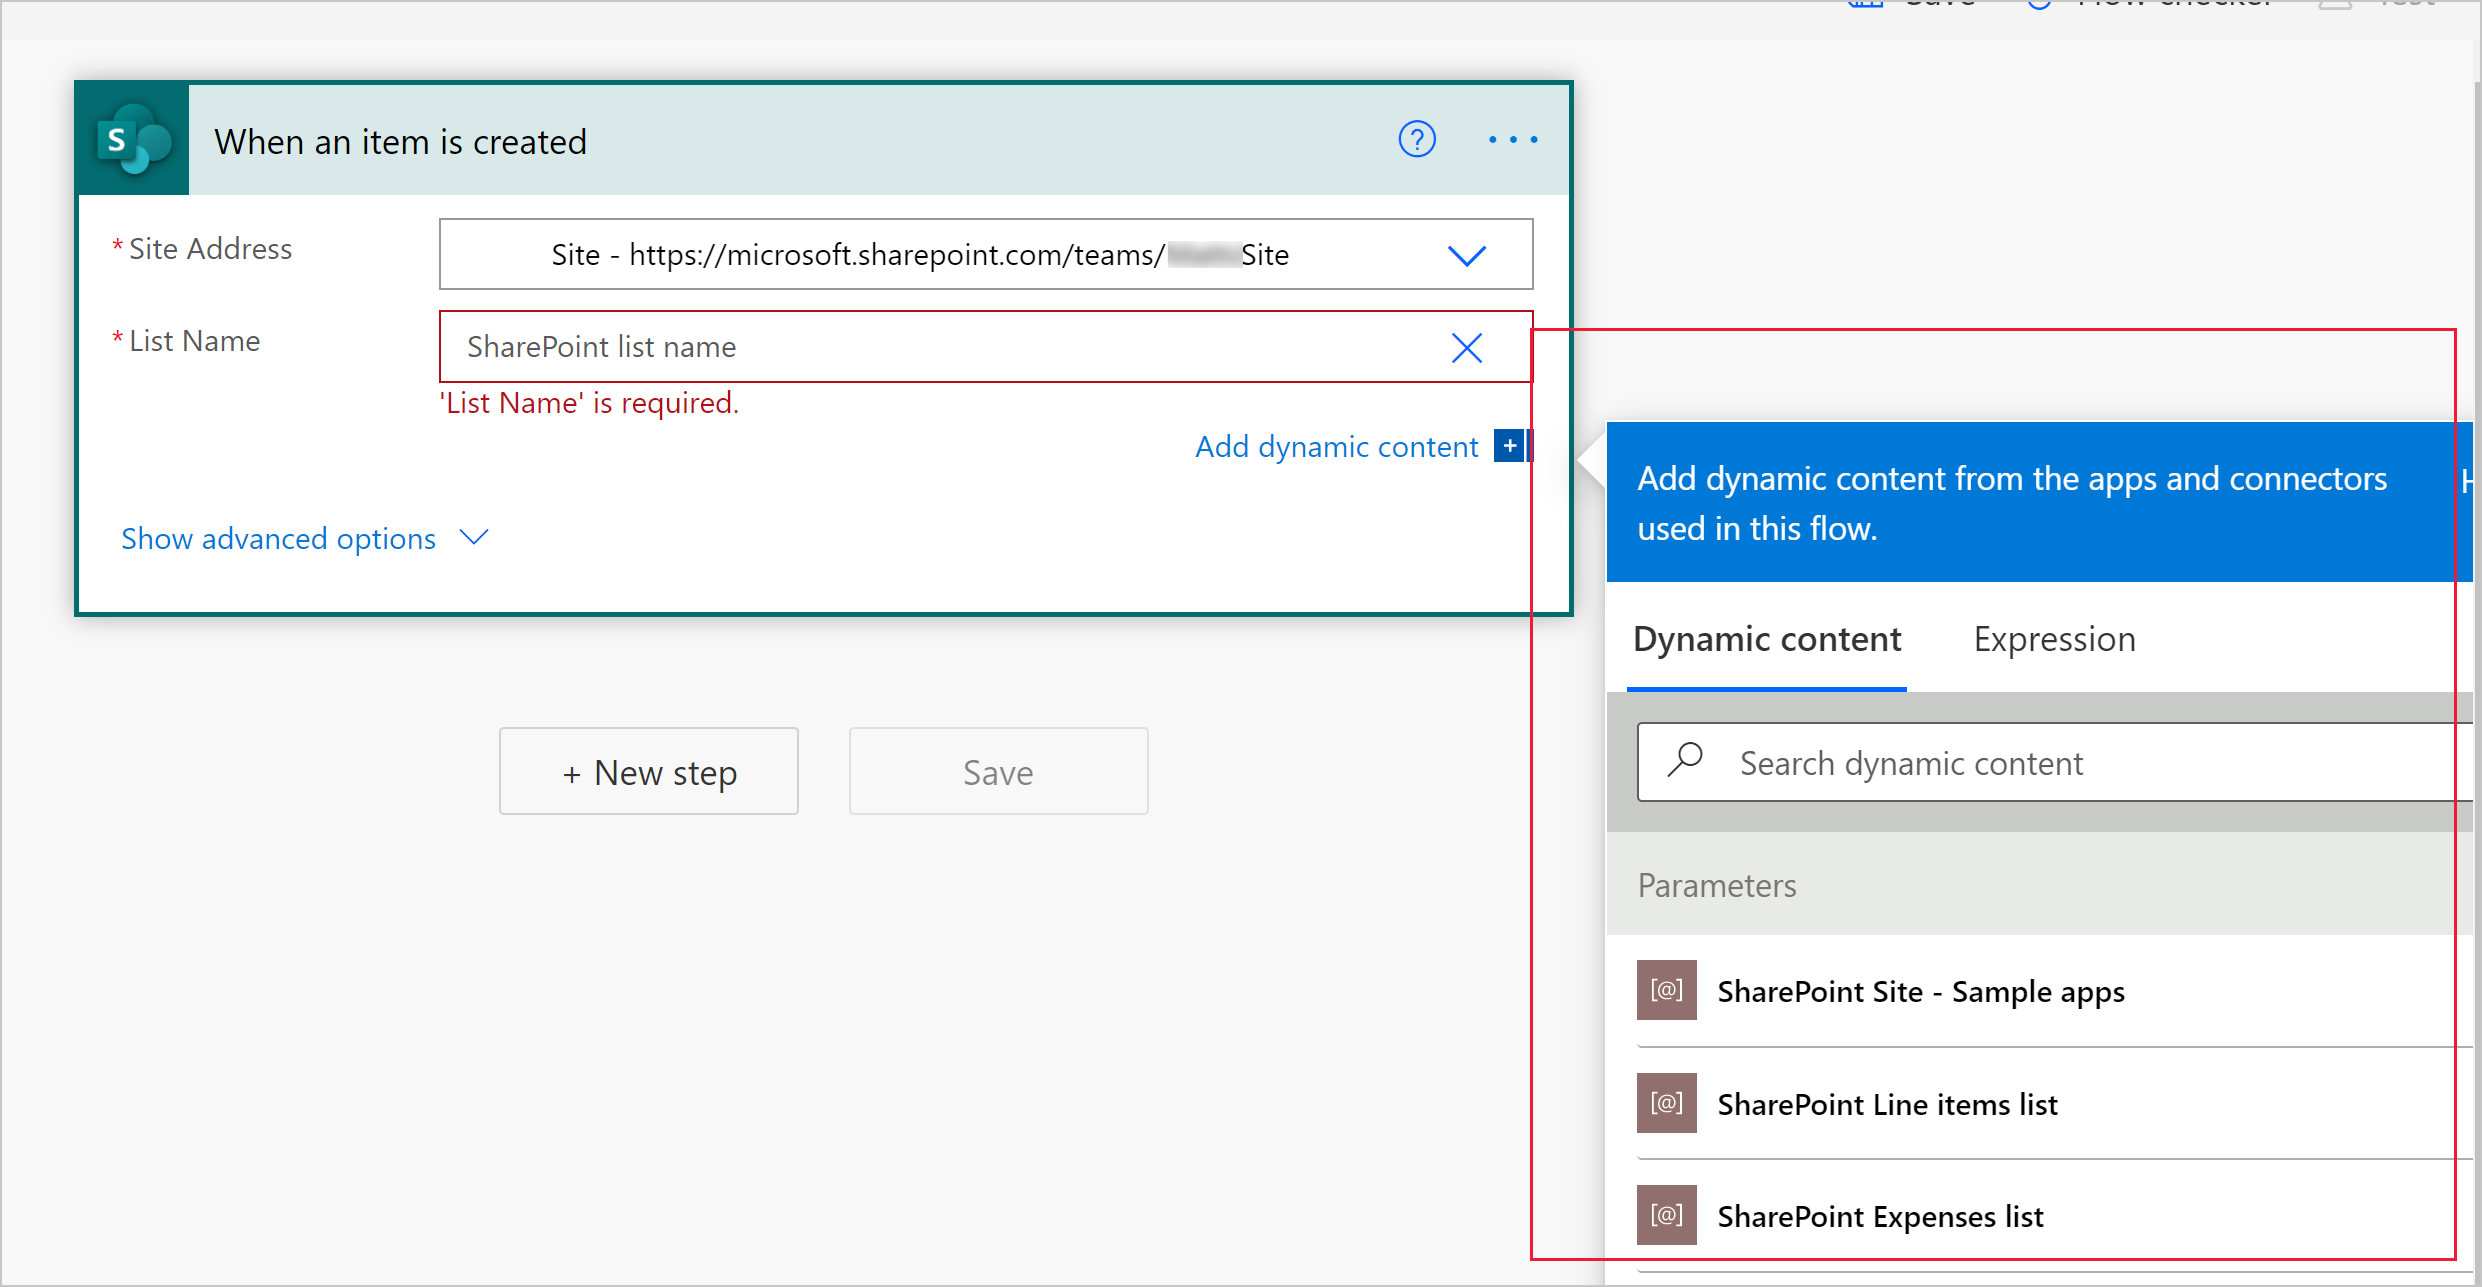Click the SharePoint Line items list icon
This screenshot has width=2482, height=1287.
pyautogui.click(x=1668, y=1103)
